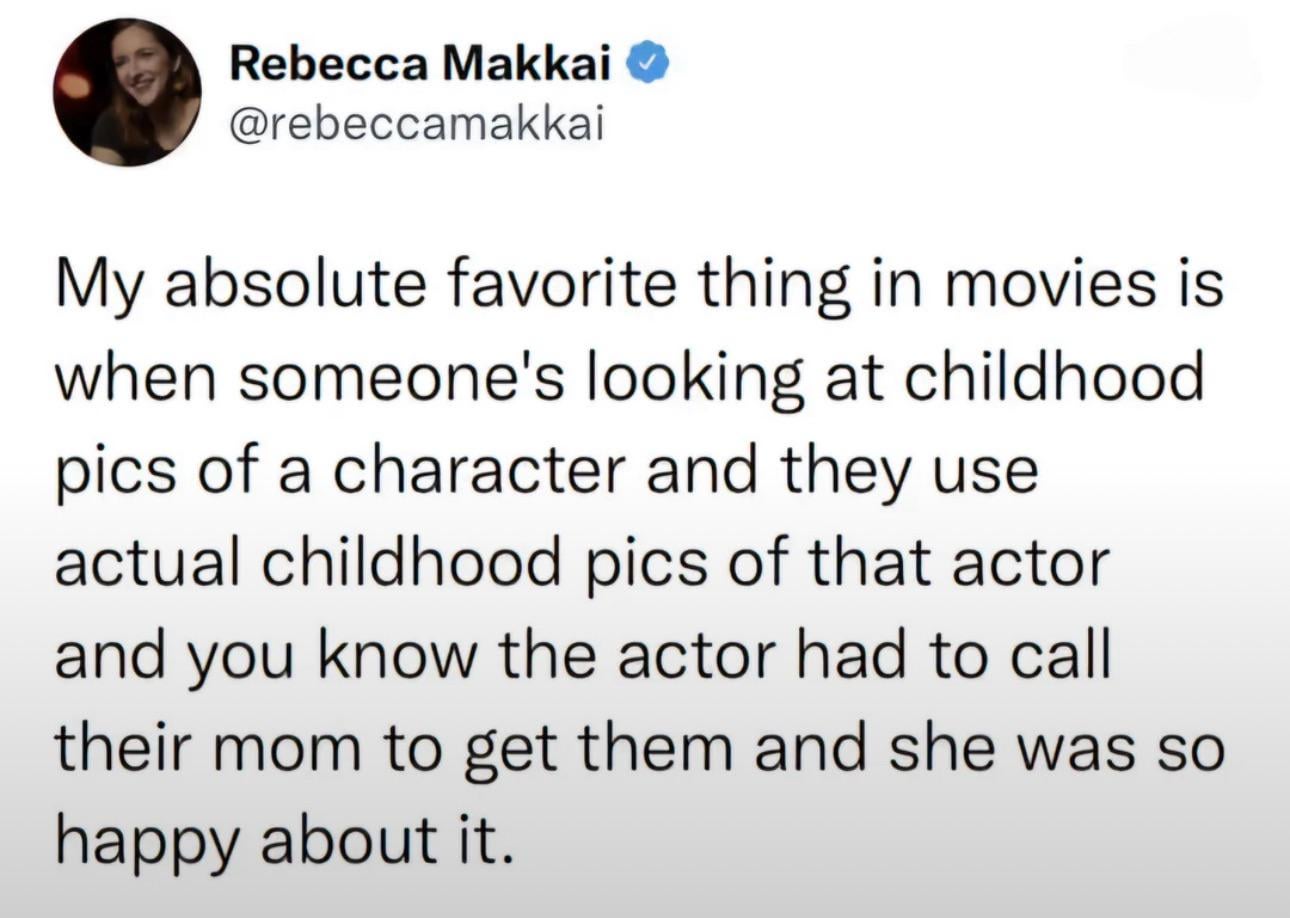Click the word "mom" in the tweet
The width and height of the screenshot is (1290, 918).
(x=288, y=752)
